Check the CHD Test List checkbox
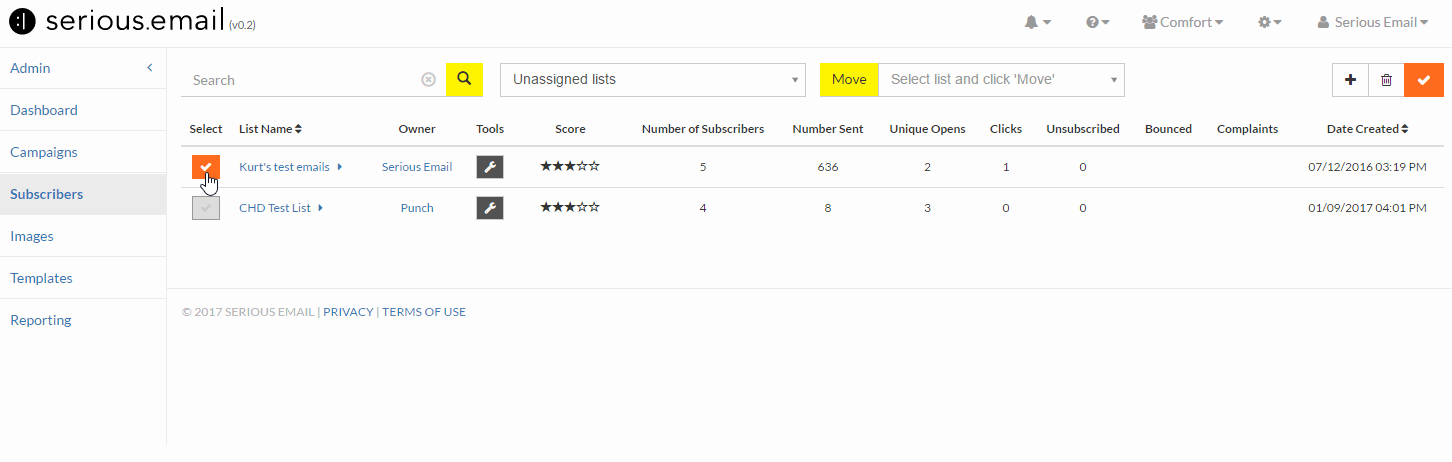 [206, 208]
